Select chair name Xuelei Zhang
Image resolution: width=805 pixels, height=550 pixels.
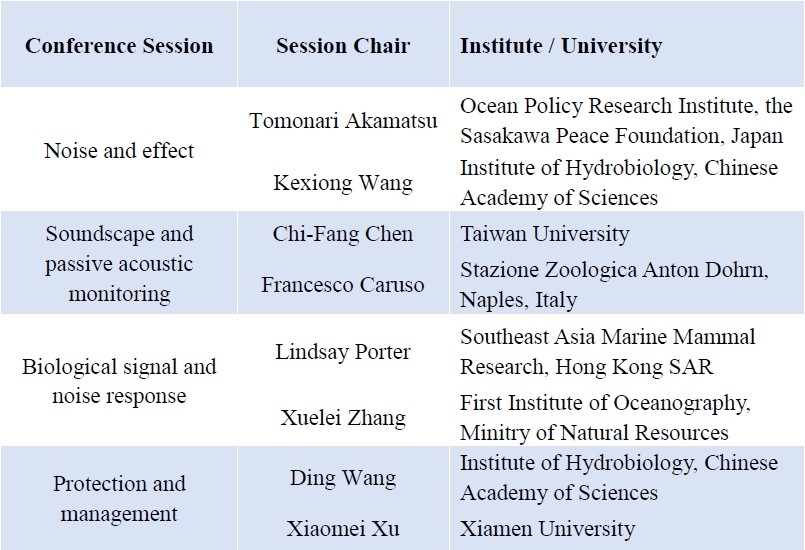click(x=343, y=417)
